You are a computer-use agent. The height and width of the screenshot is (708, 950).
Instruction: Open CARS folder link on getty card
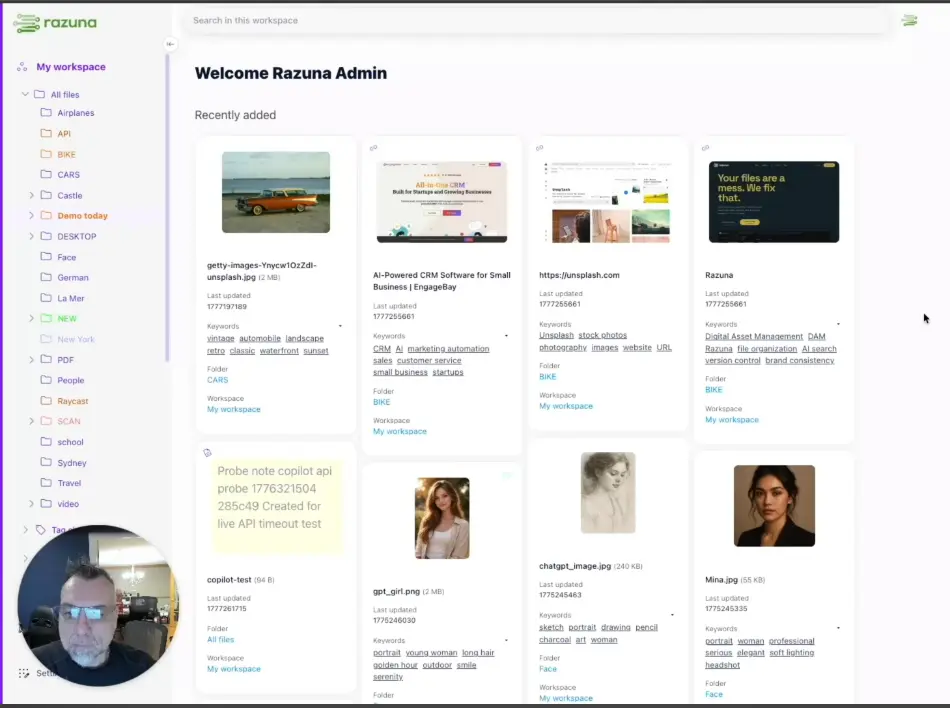(x=218, y=380)
